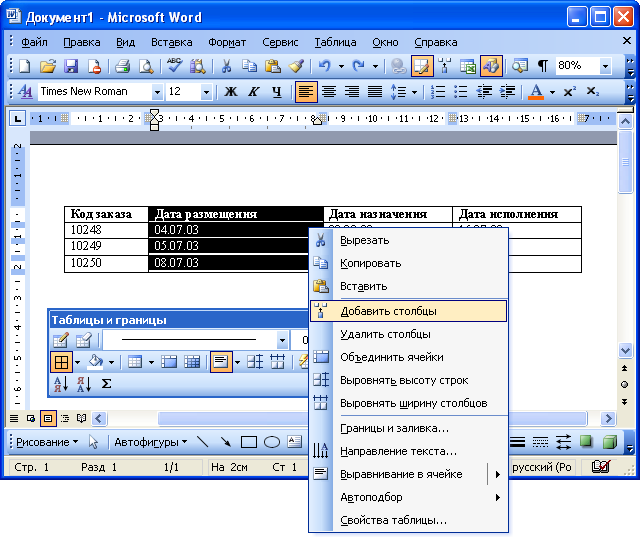Viewport: 640px width, 540px height.
Task: Choose Добавить столбцы in context menu
Action: point(408,311)
